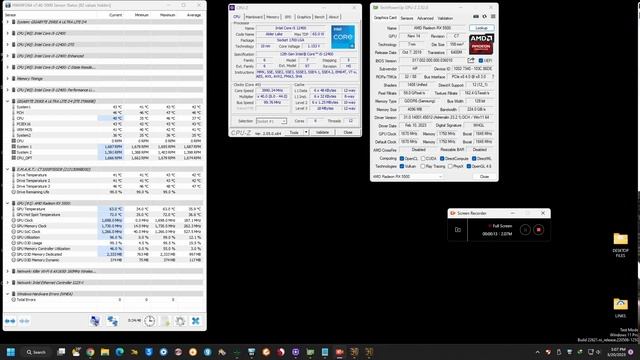Toggle the PhysX checkbox in GPU-Z
The height and width of the screenshot is (360, 640).
click(x=450, y=167)
